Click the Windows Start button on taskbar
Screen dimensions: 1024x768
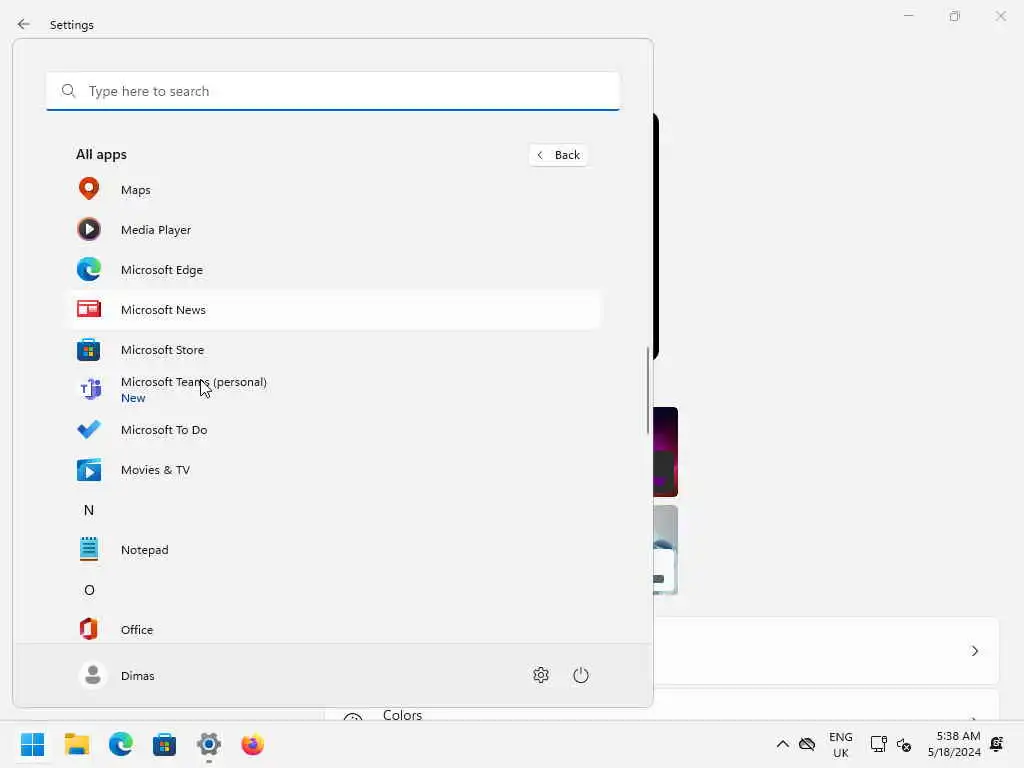coord(33,744)
